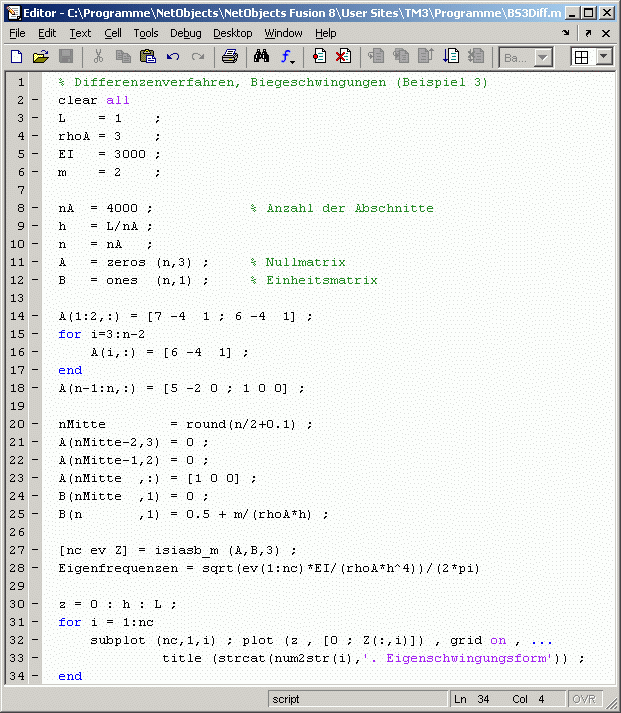Toggle breakpoint dash on line 32
This screenshot has width=621, height=713.
pos(35,640)
